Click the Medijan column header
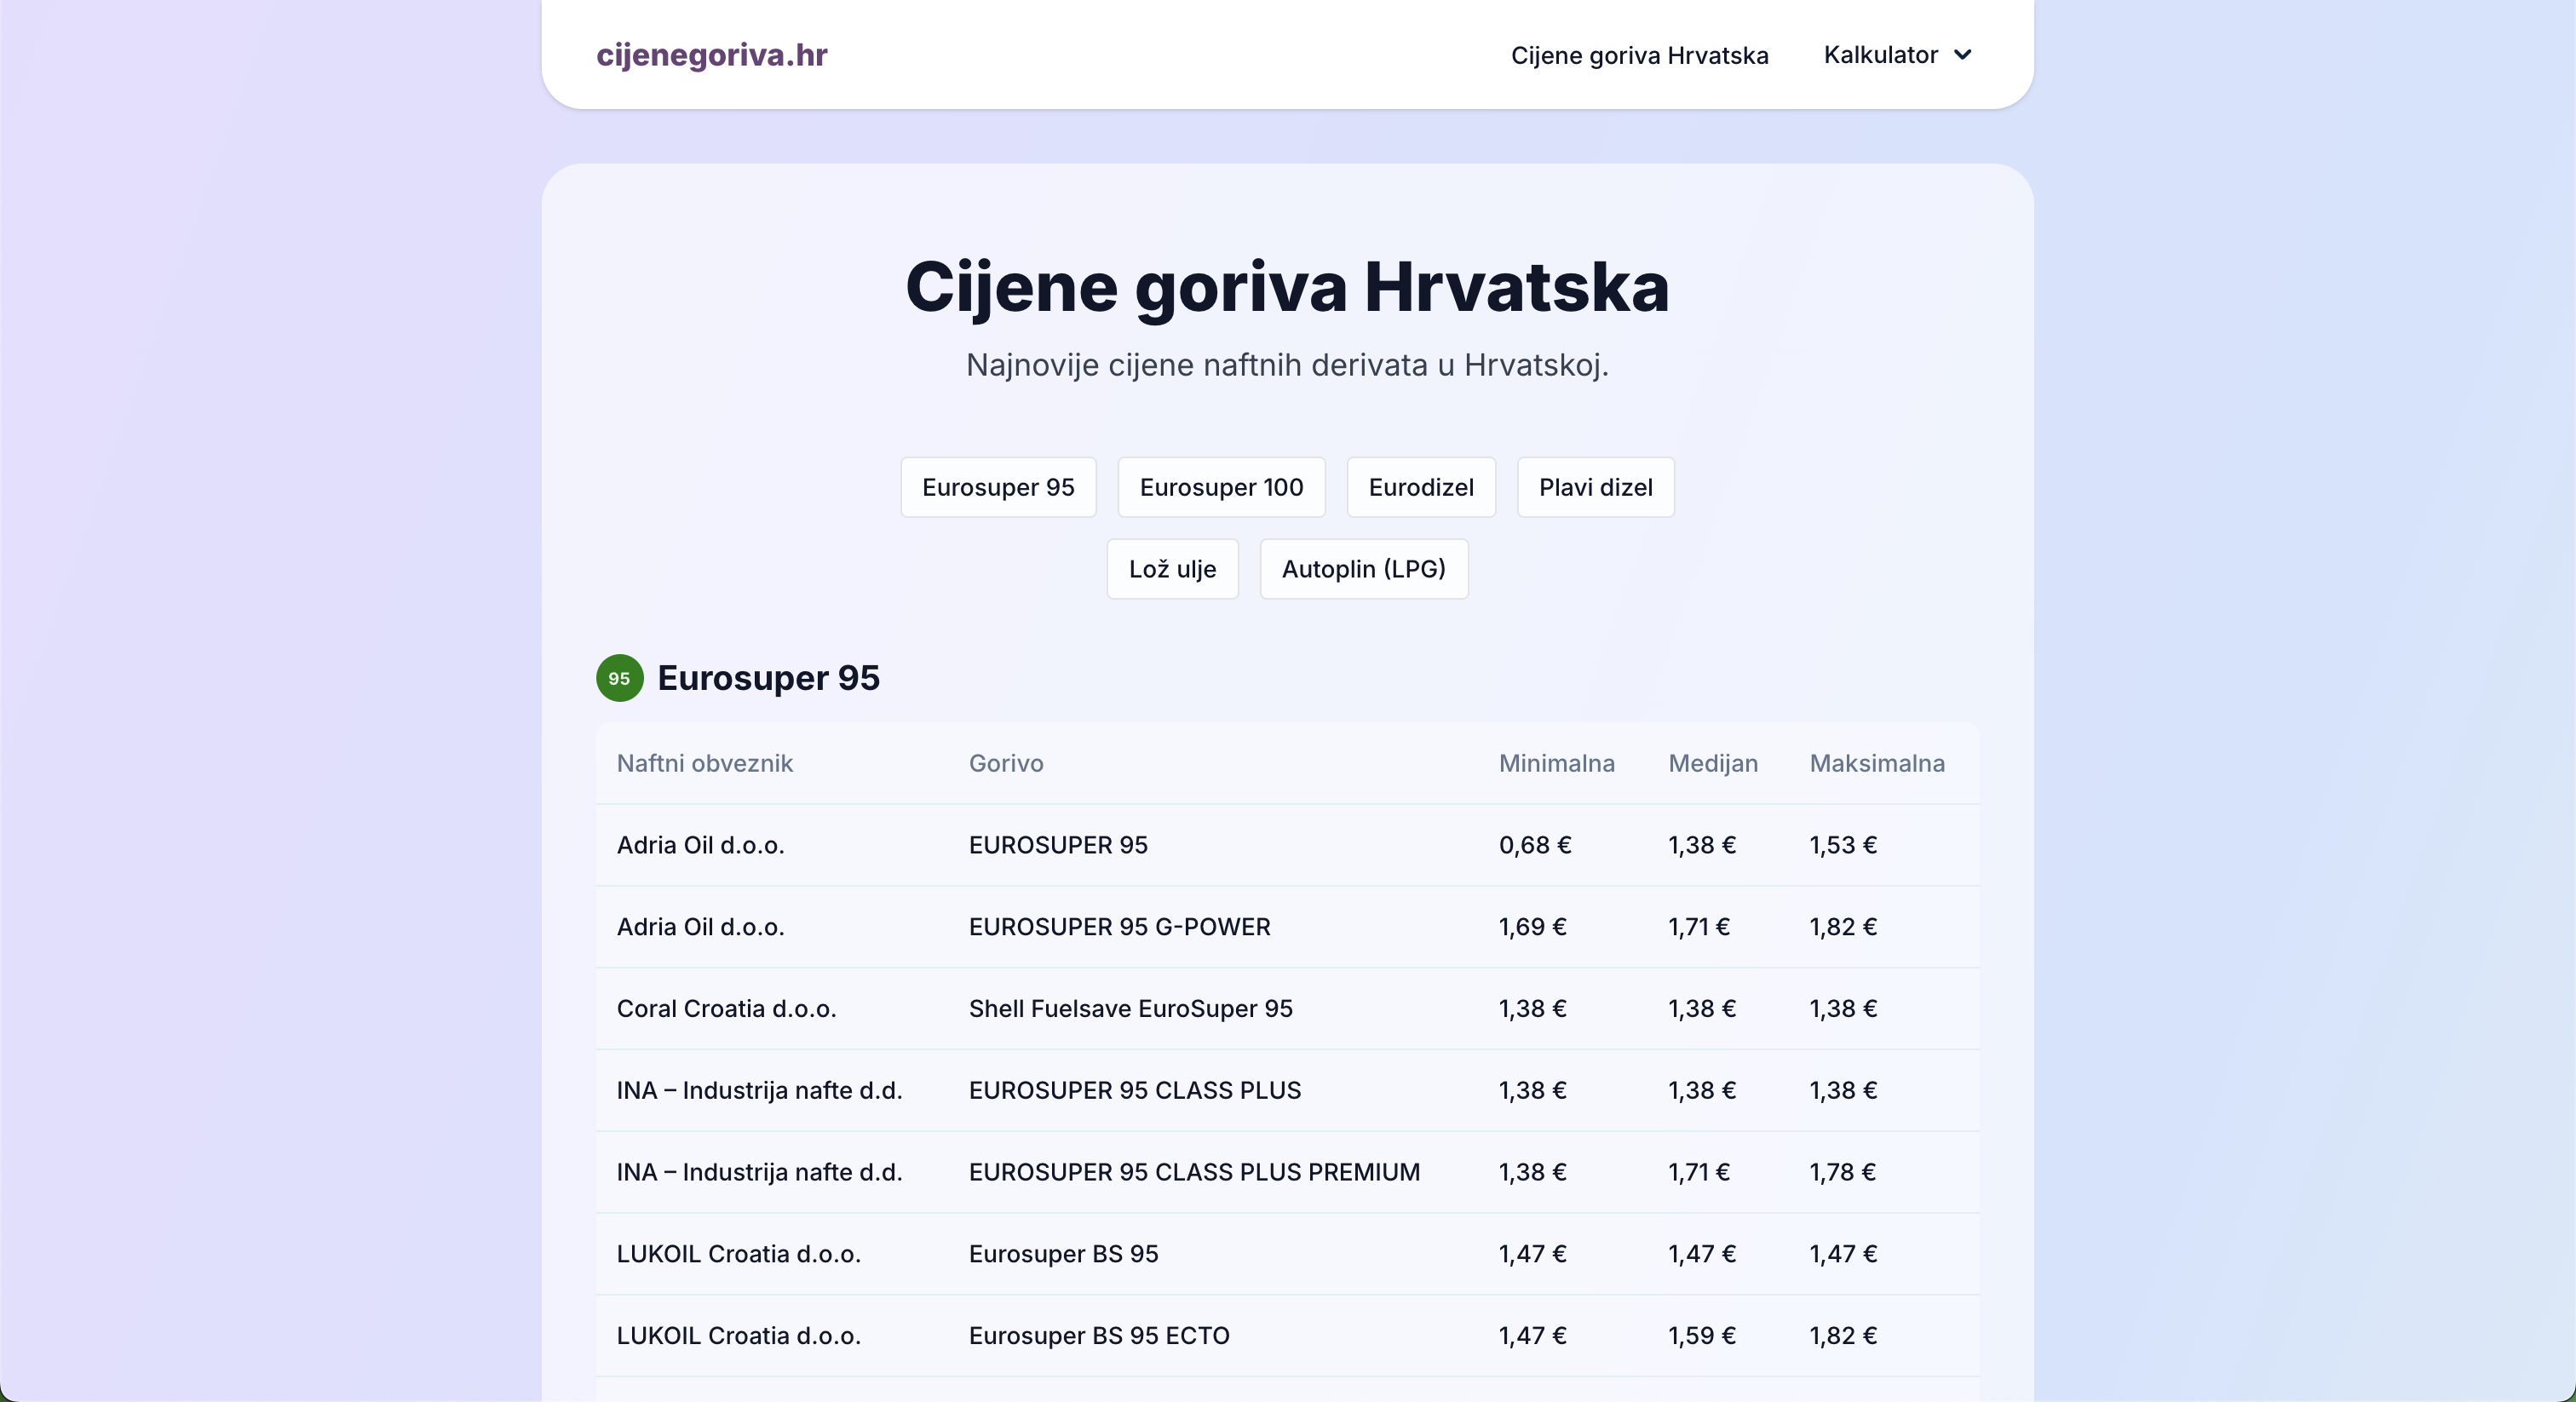 [1712, 763]
